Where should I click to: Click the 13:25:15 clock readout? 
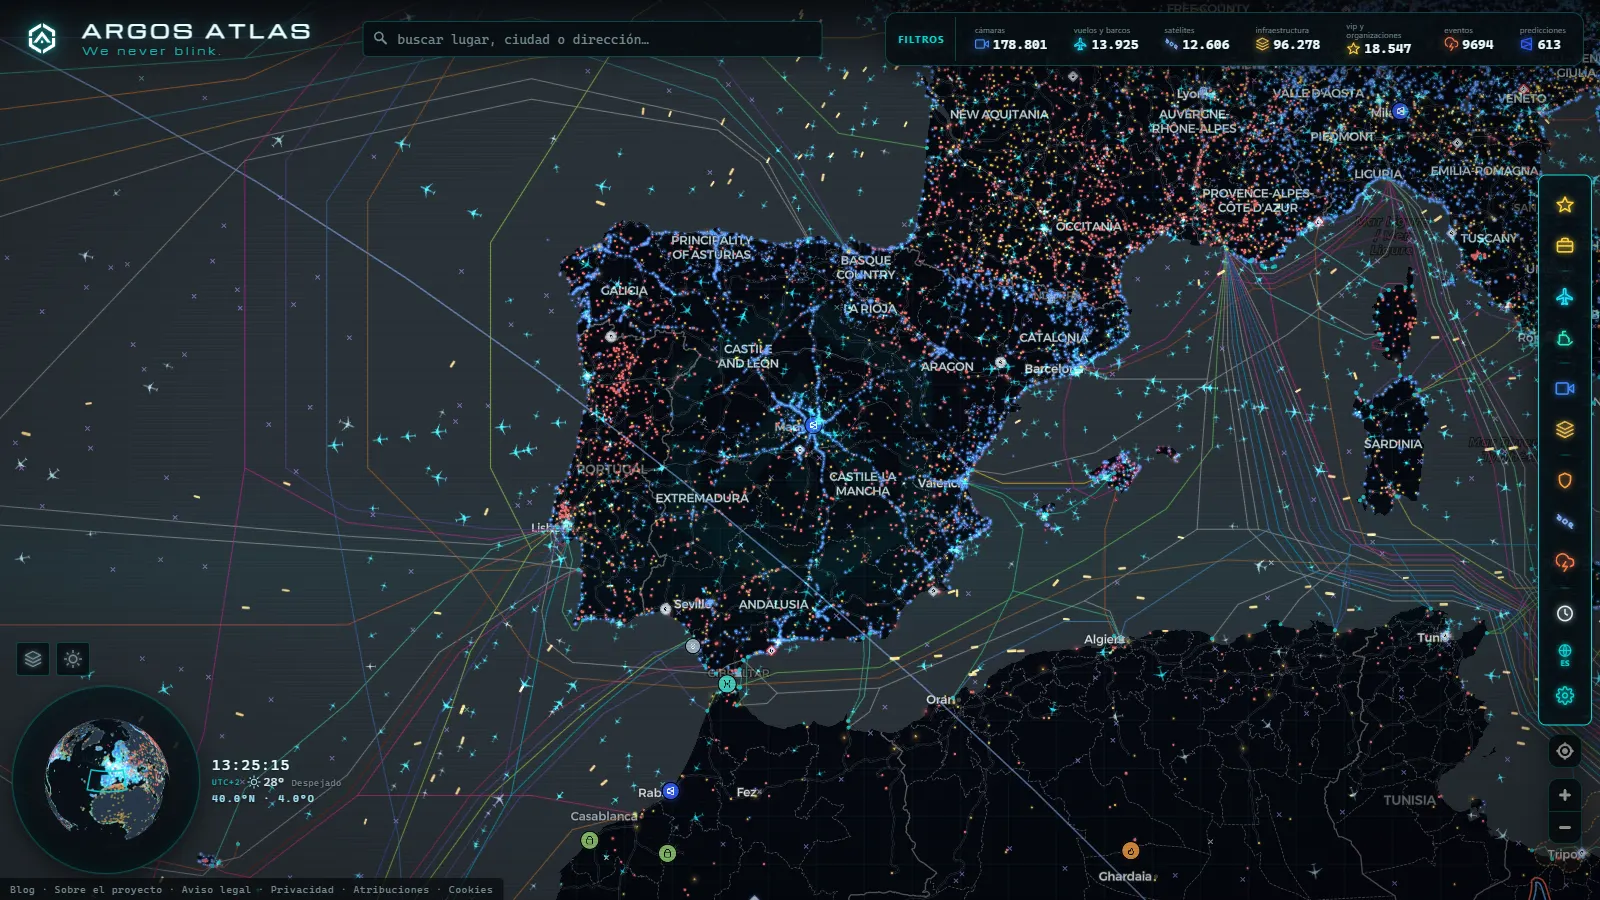[x=250, y=765]
